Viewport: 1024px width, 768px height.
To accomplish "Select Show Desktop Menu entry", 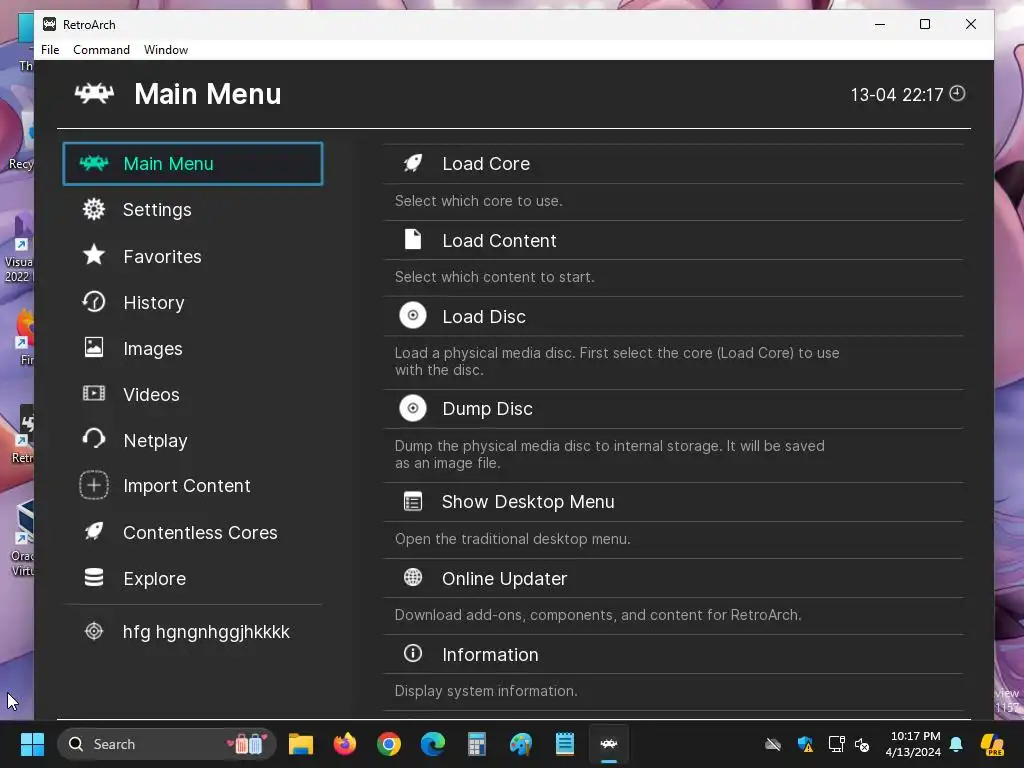I will 673,502.
